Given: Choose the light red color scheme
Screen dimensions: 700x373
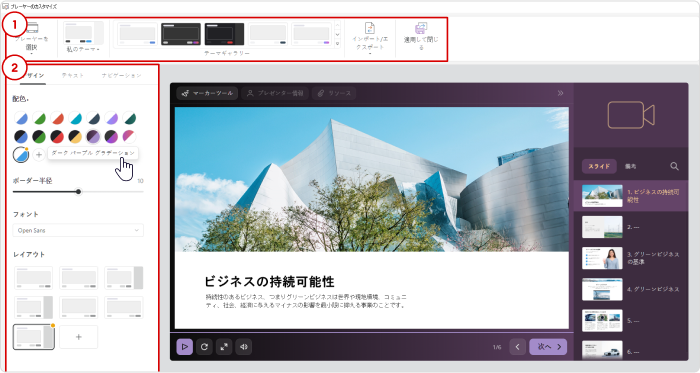Looking at the screenshot, I should point(57,118).
